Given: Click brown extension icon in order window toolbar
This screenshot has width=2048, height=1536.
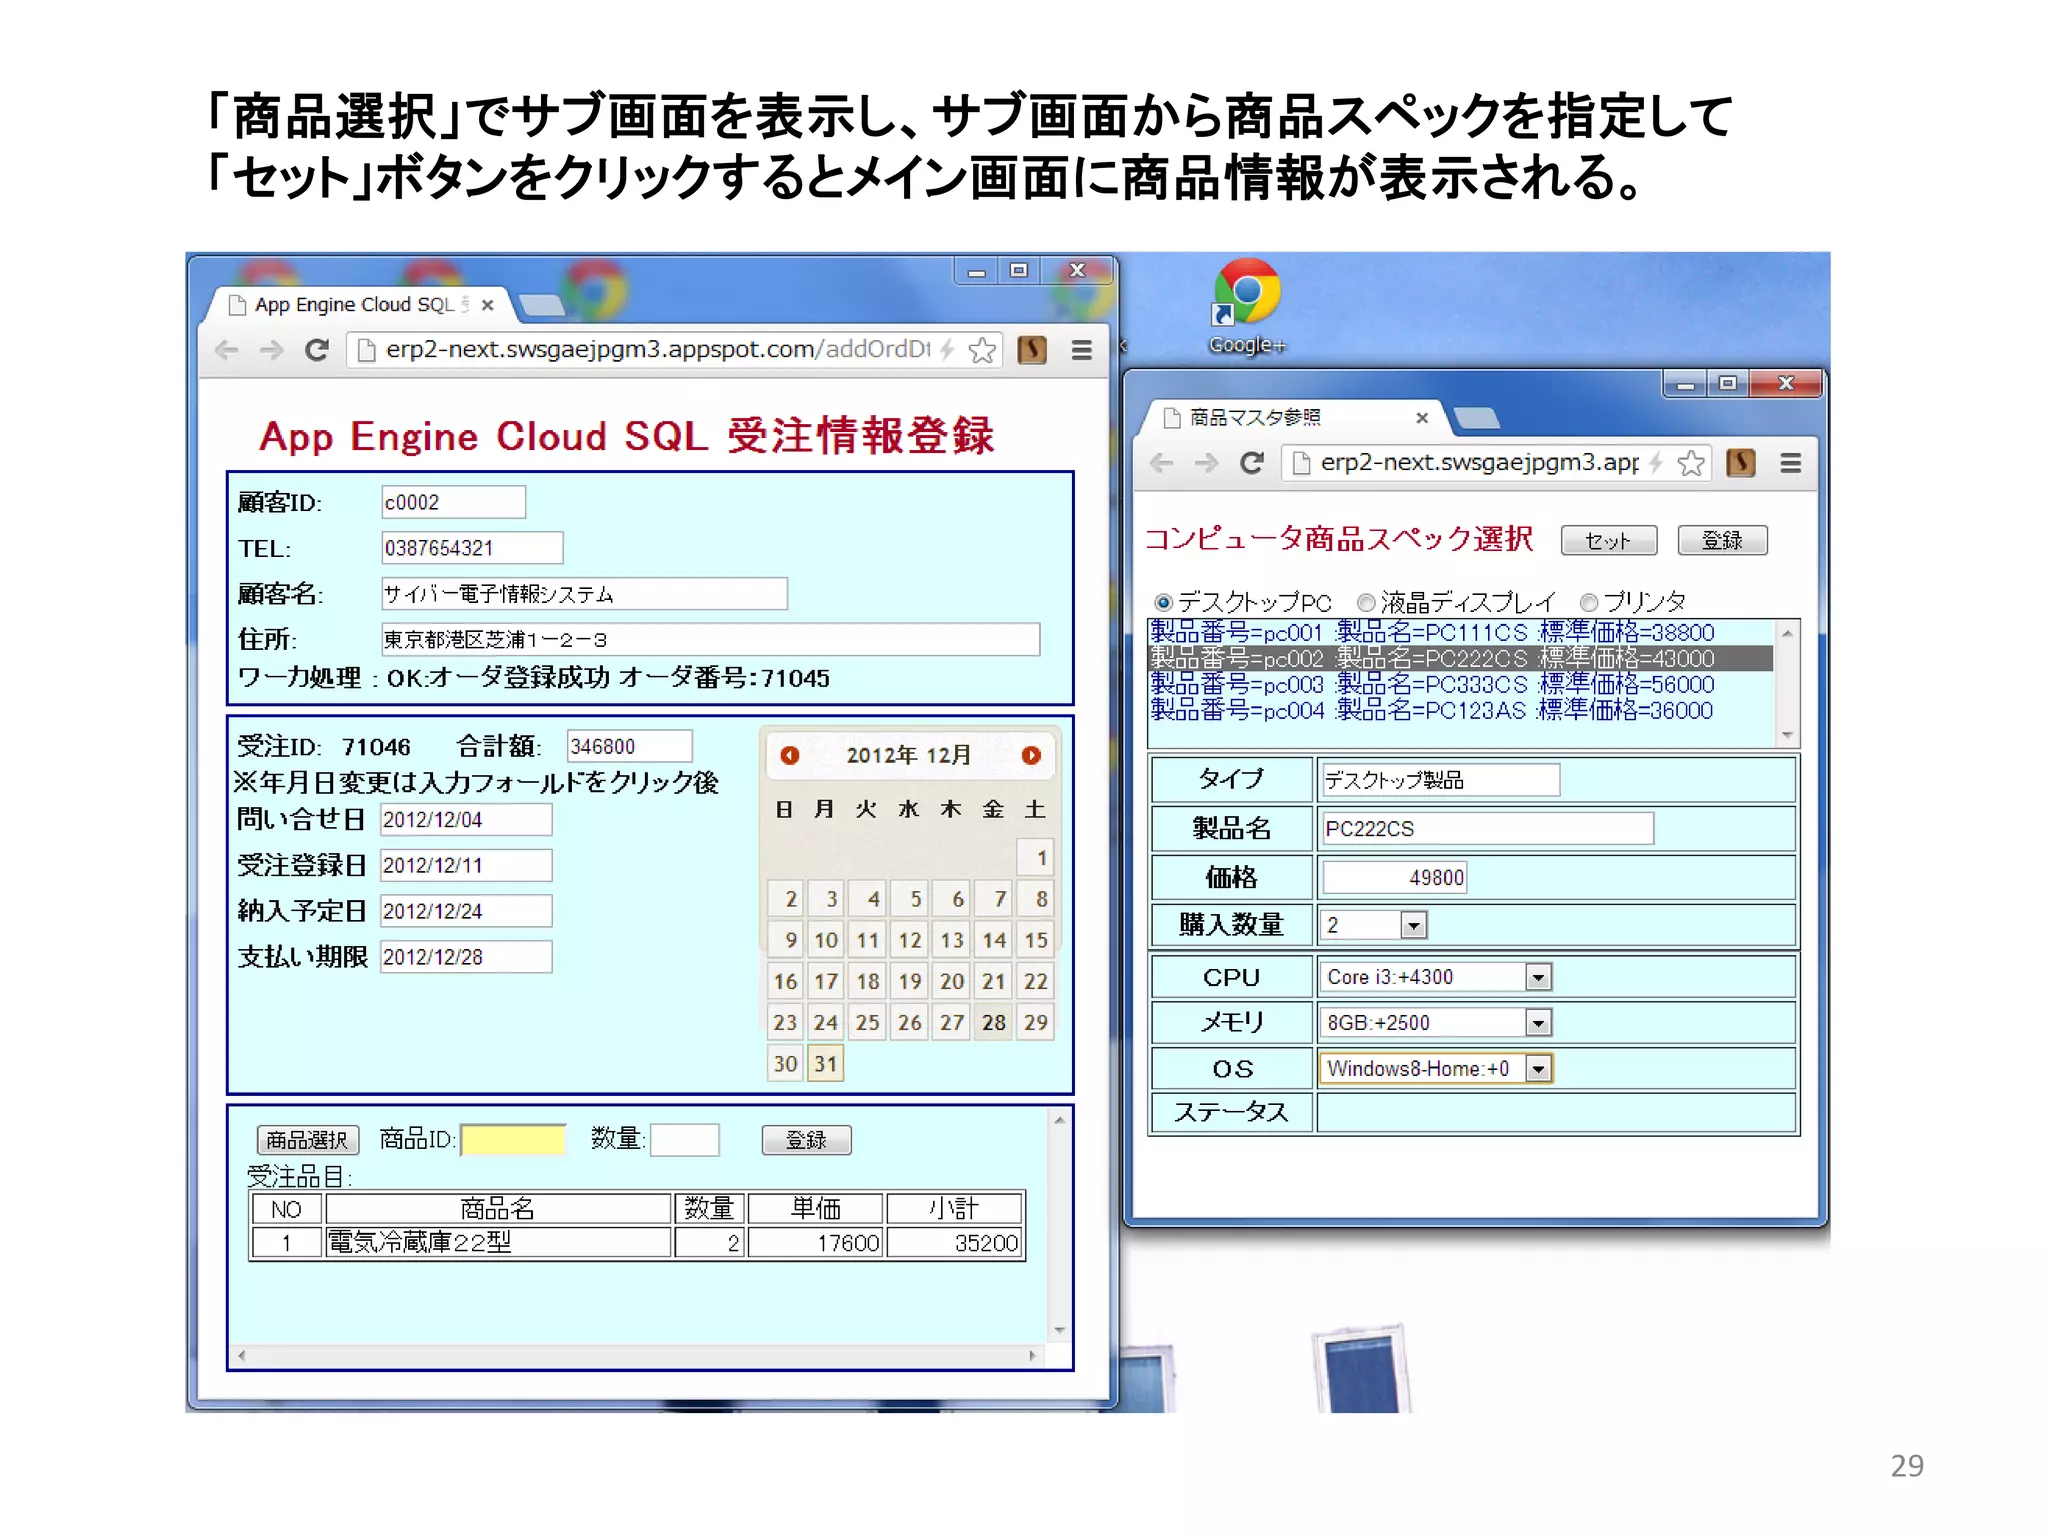Looking at the screenshot, I should pyautogui.click(x=1032, y=350).
